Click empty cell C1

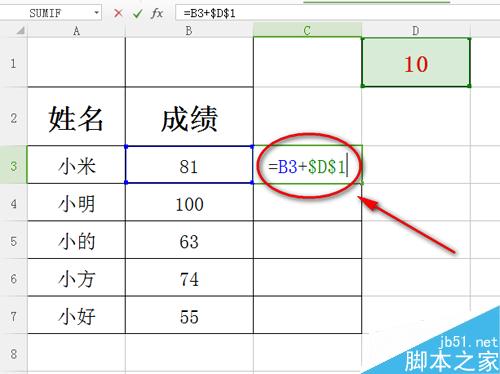[307, 62]
